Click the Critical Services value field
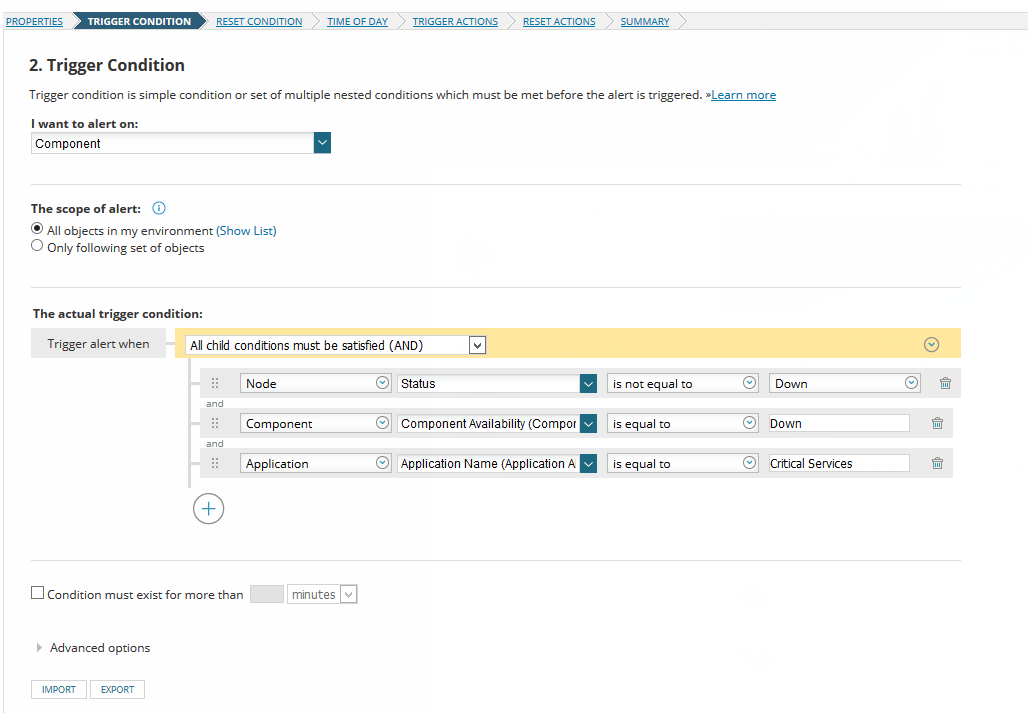Viewport: 1028px width, 713px height. pyautogui.click(x=838, y=463)
